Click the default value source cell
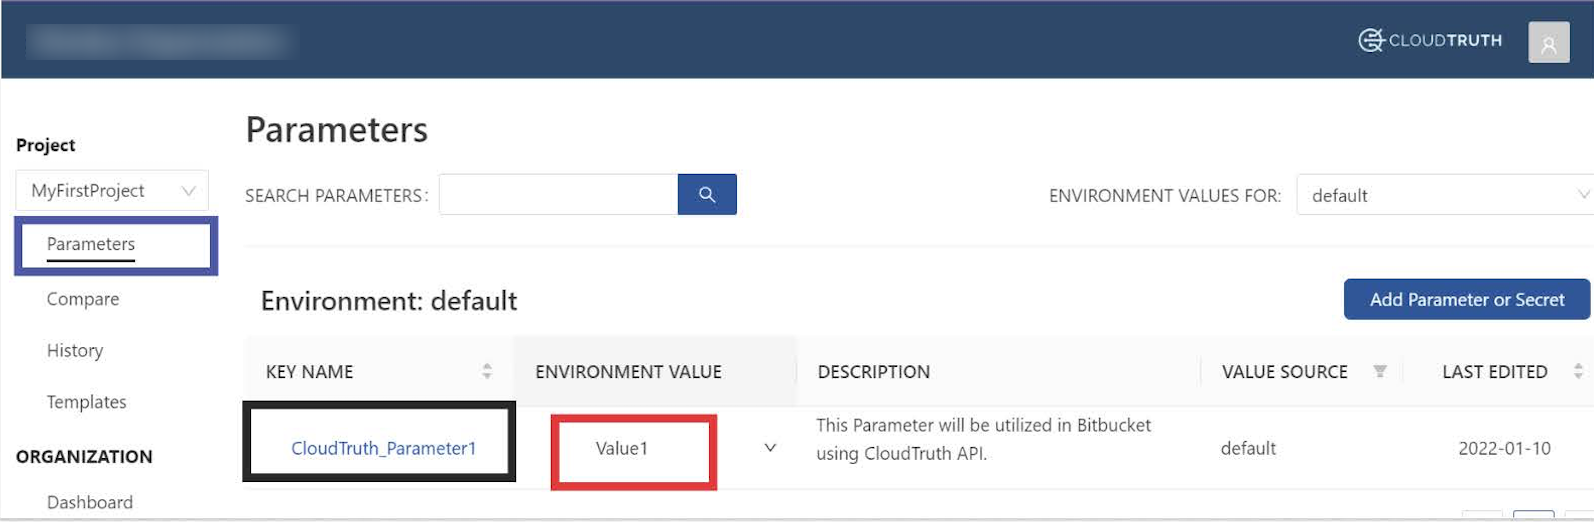The height and width of the screenshot is (522, 1594). point(1248,448)
